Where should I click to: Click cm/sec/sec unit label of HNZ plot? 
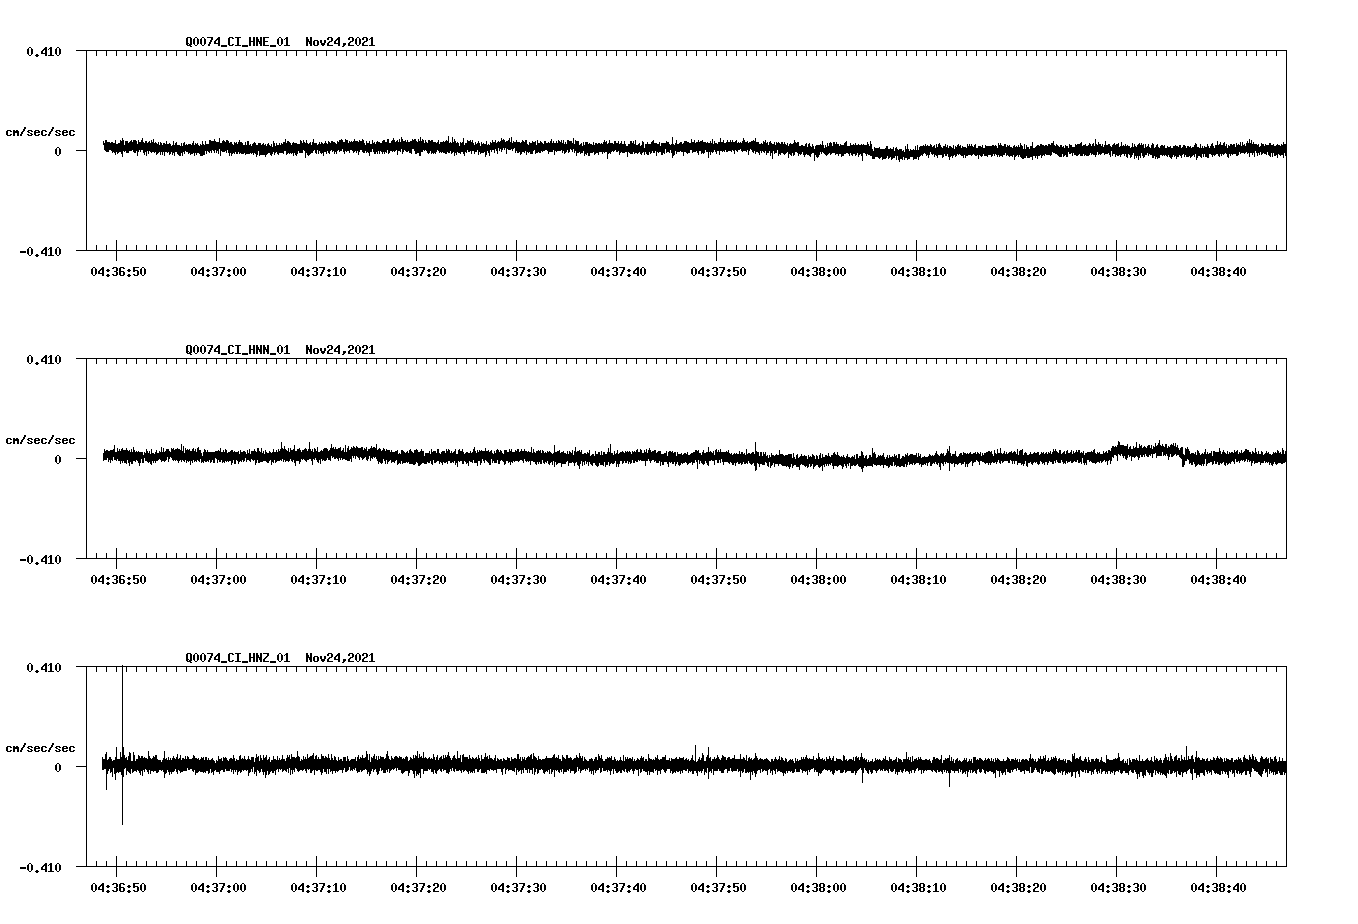pyautogui.click(x=40, y=748)
